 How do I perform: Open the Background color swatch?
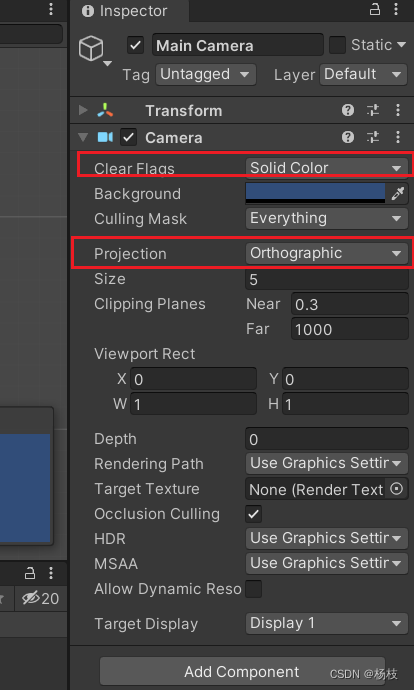pyautogui.click(x=315, y=193)
